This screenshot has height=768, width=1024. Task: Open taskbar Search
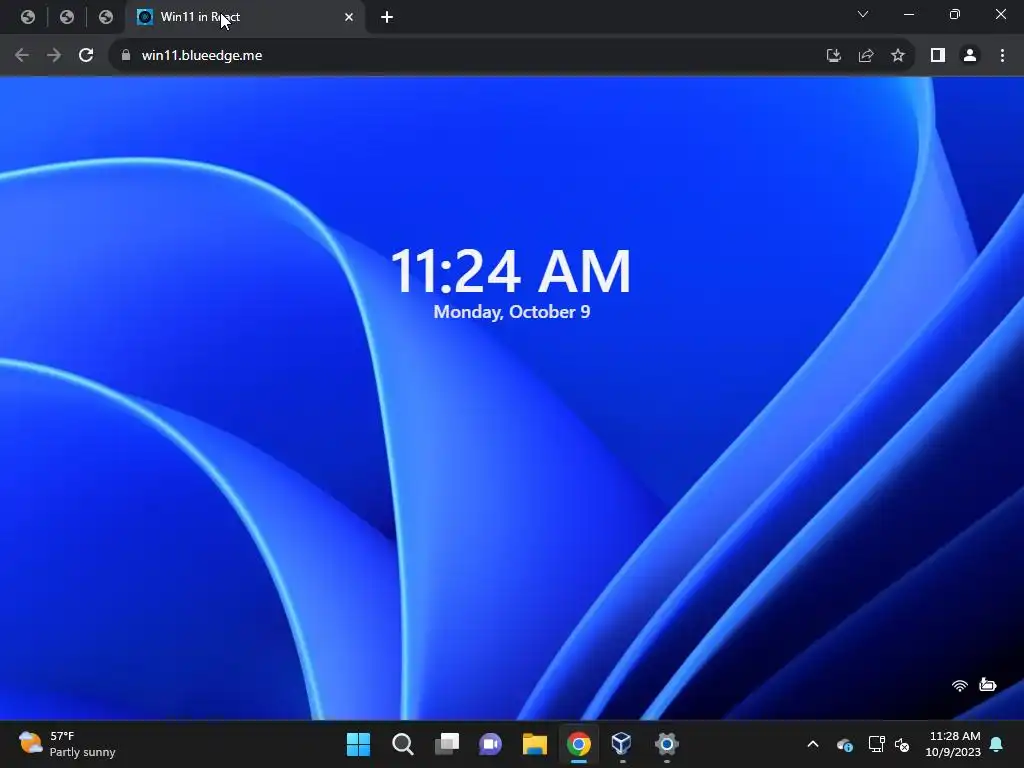(403, 744)
